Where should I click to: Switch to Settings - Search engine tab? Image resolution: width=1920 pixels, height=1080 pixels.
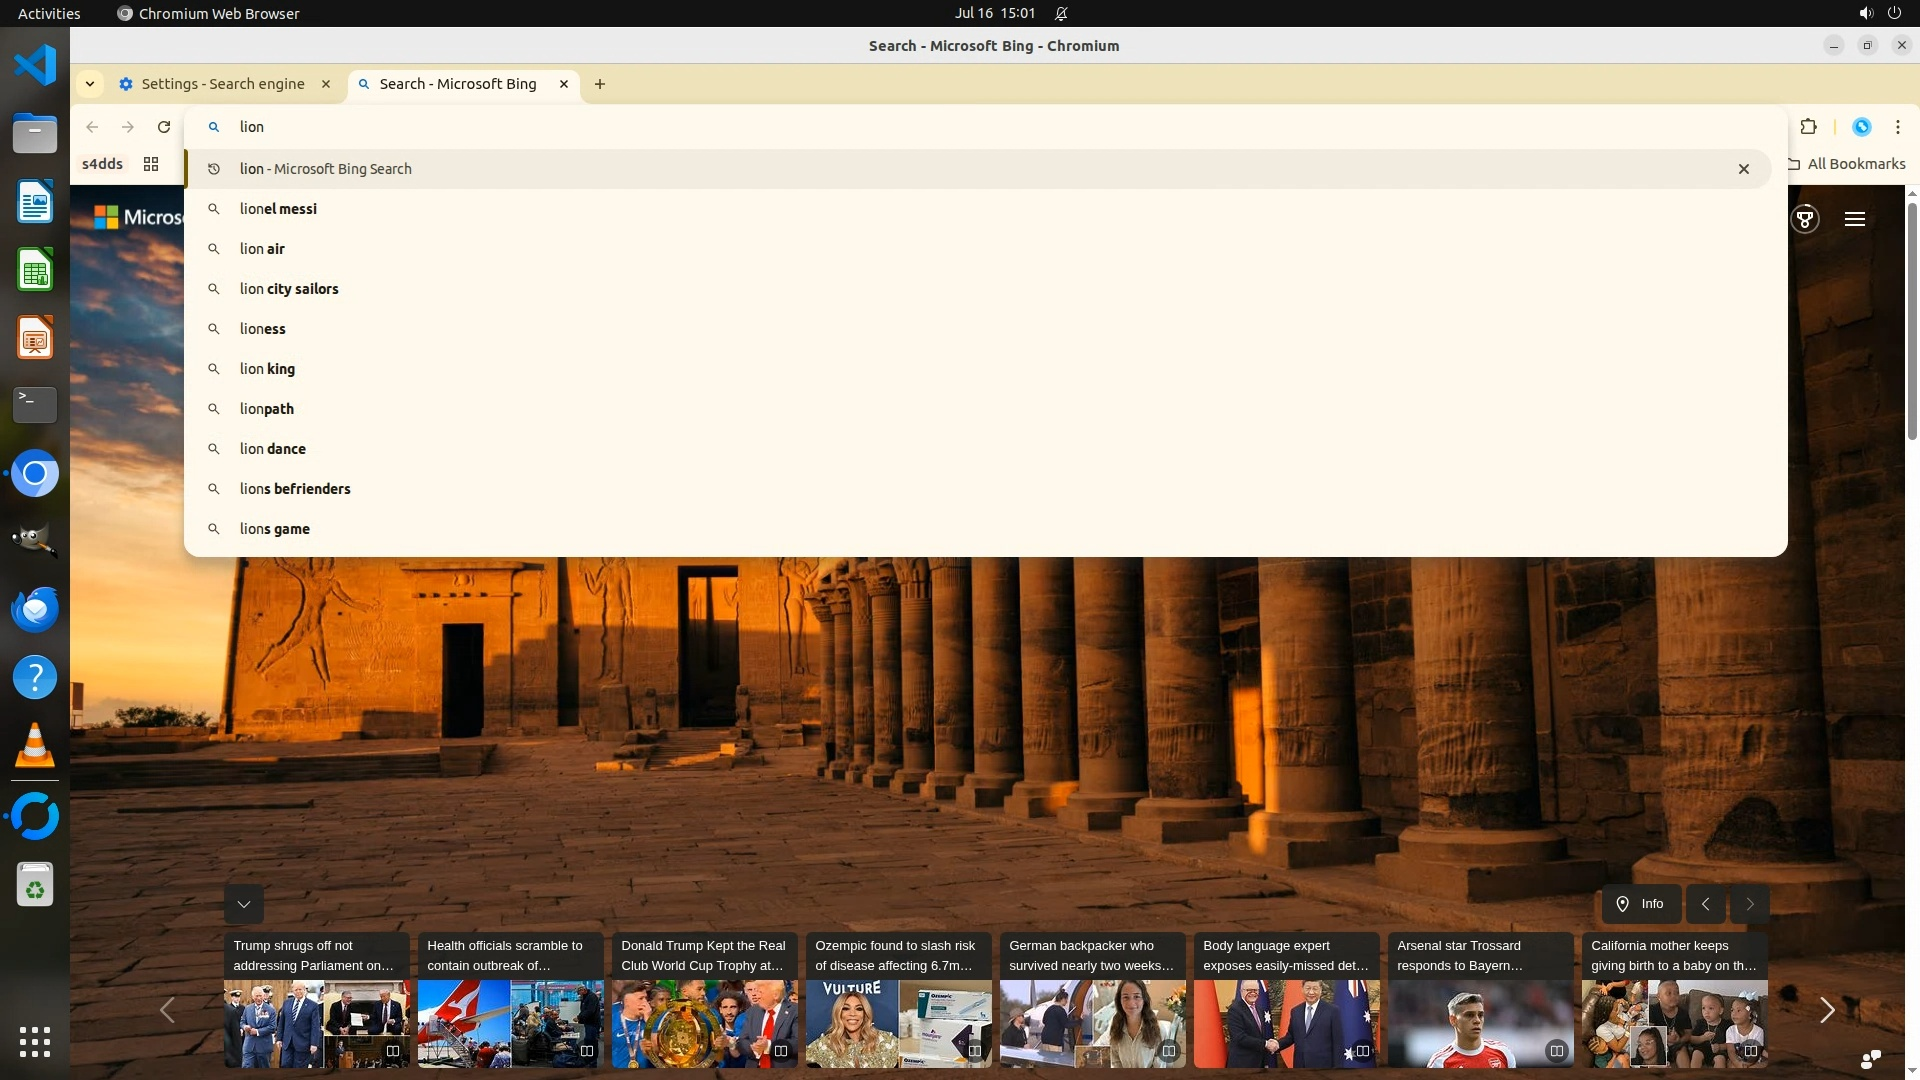(223, 84)
